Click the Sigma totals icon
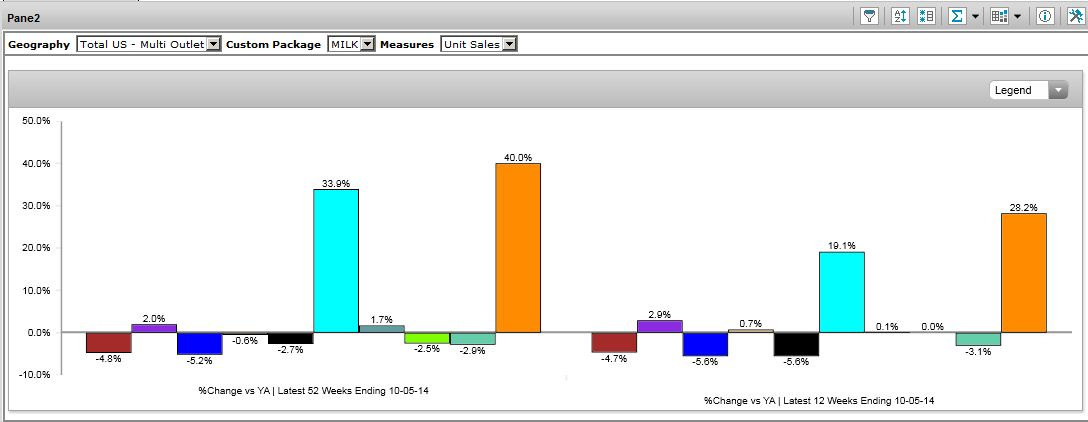This screenshot has height=422, width=1088. [957, 16]
